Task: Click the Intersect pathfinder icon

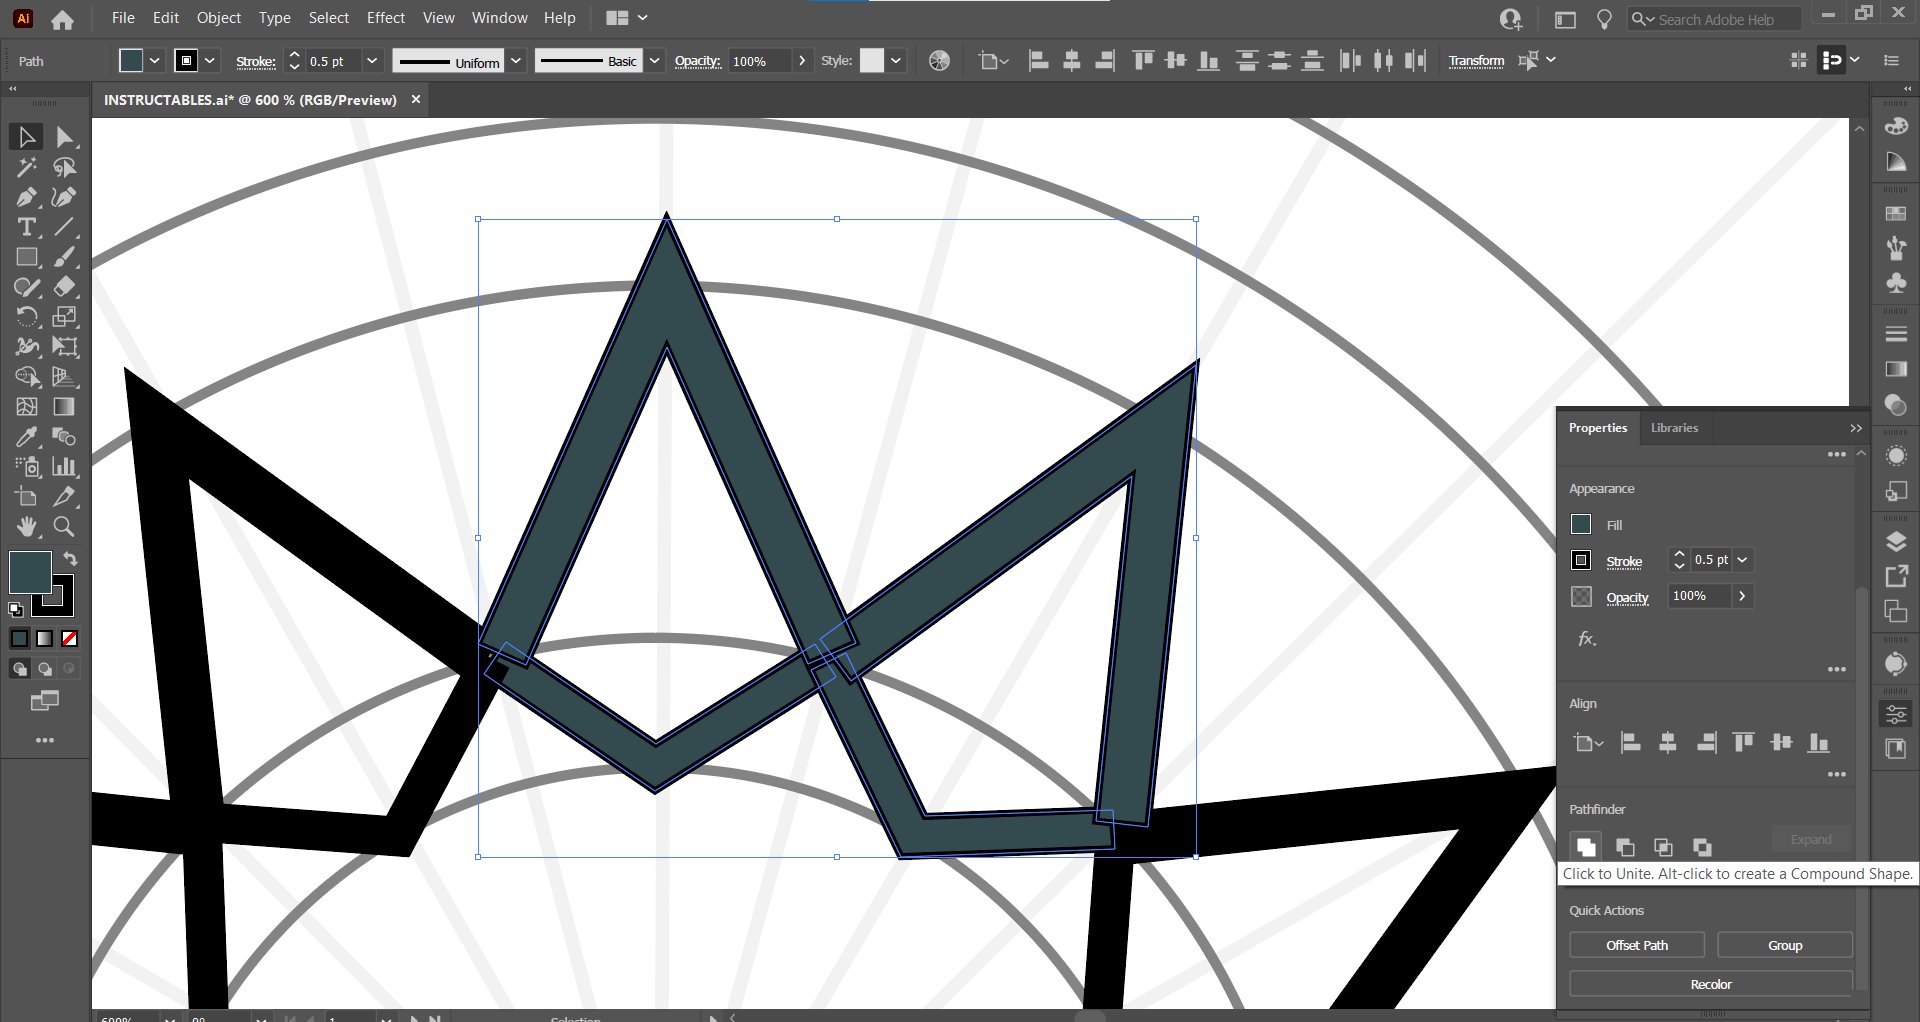Action: (x=1664, y=847)
